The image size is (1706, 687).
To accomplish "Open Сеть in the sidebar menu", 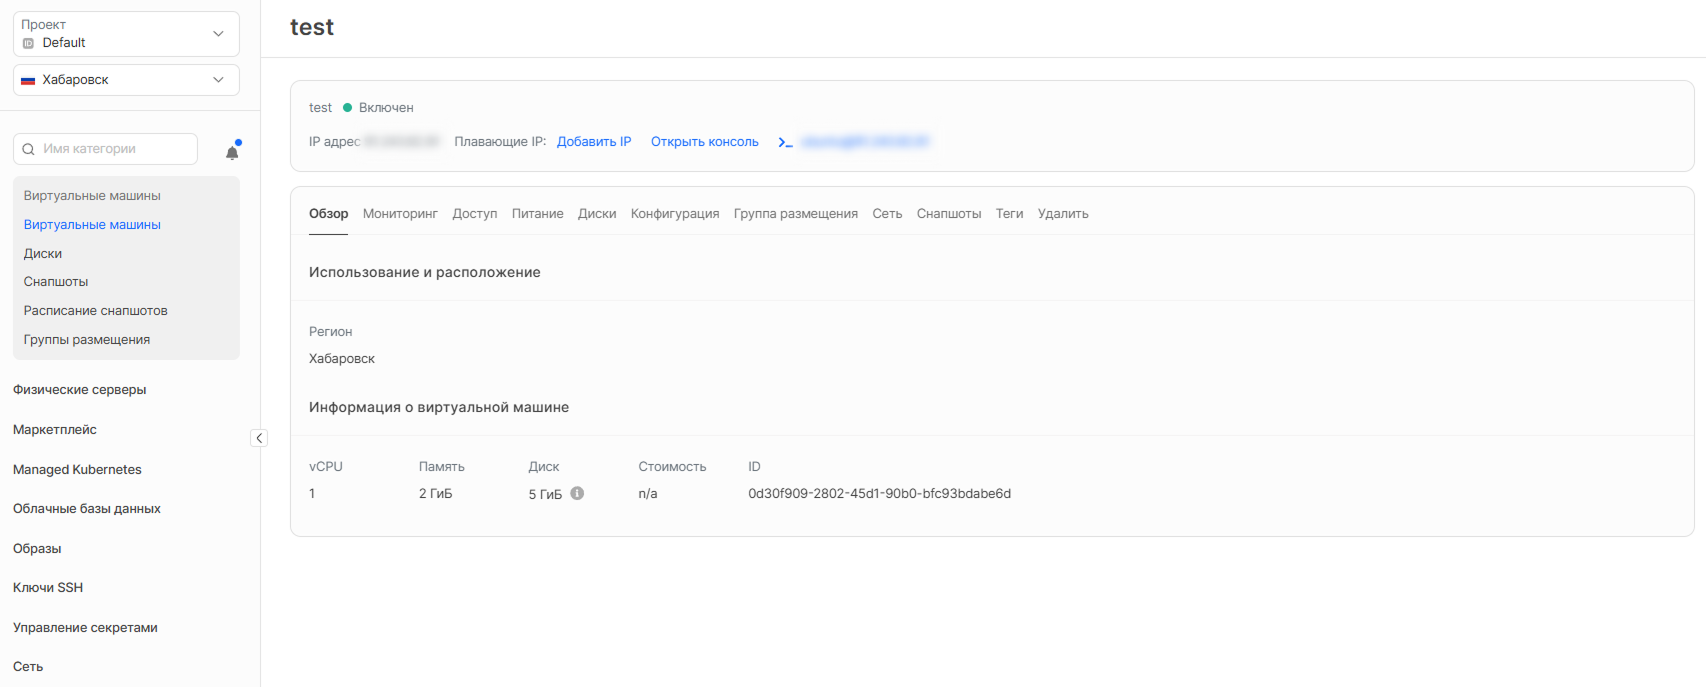I will [28, 667].
